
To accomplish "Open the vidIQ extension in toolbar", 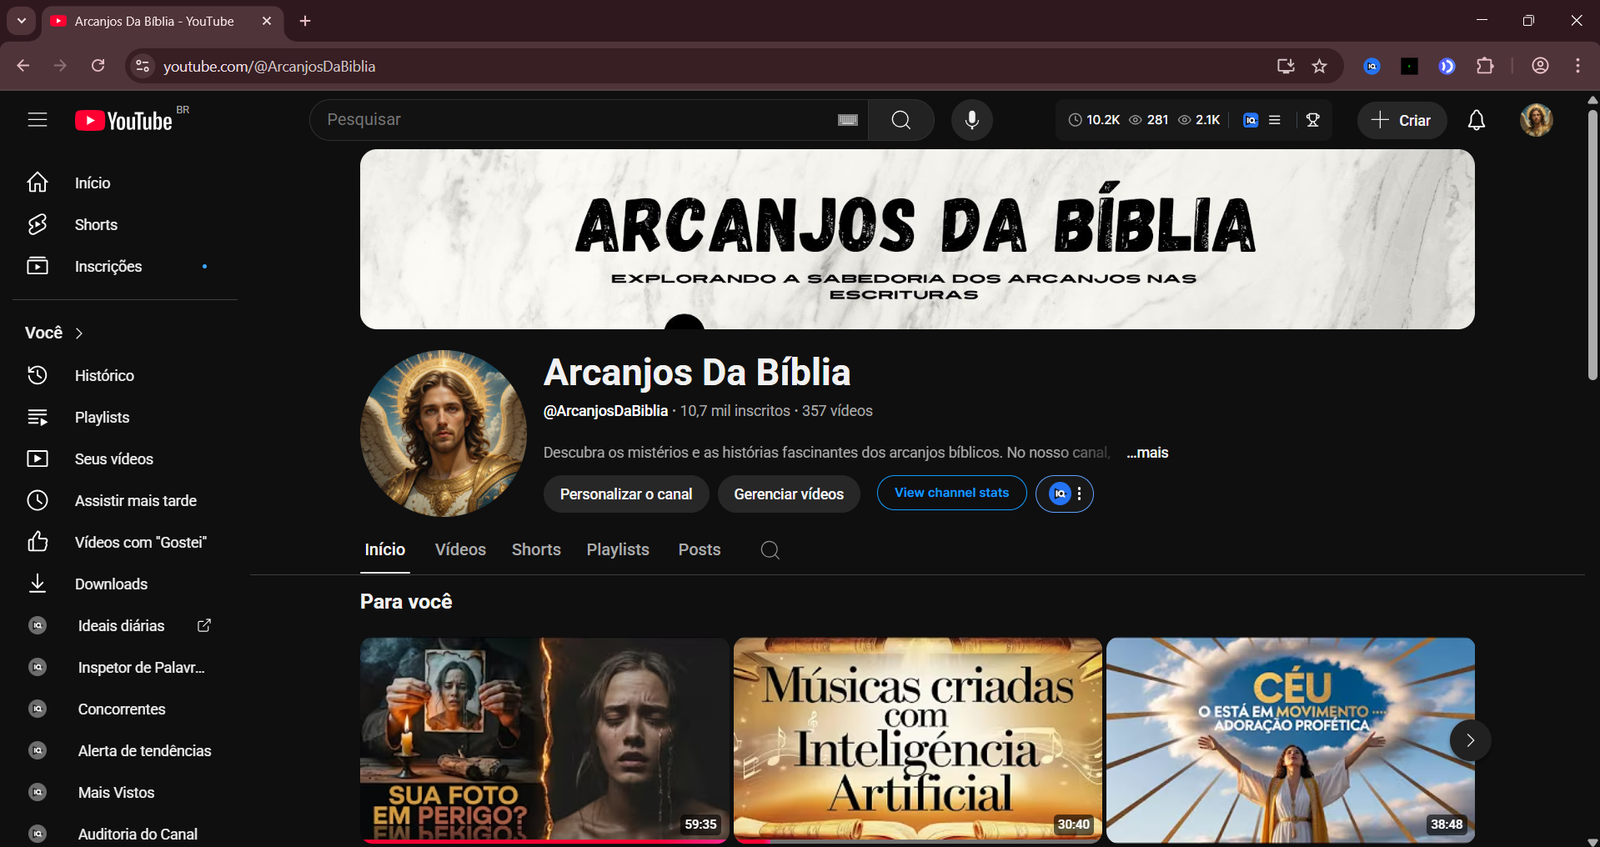I will 1372,66.
